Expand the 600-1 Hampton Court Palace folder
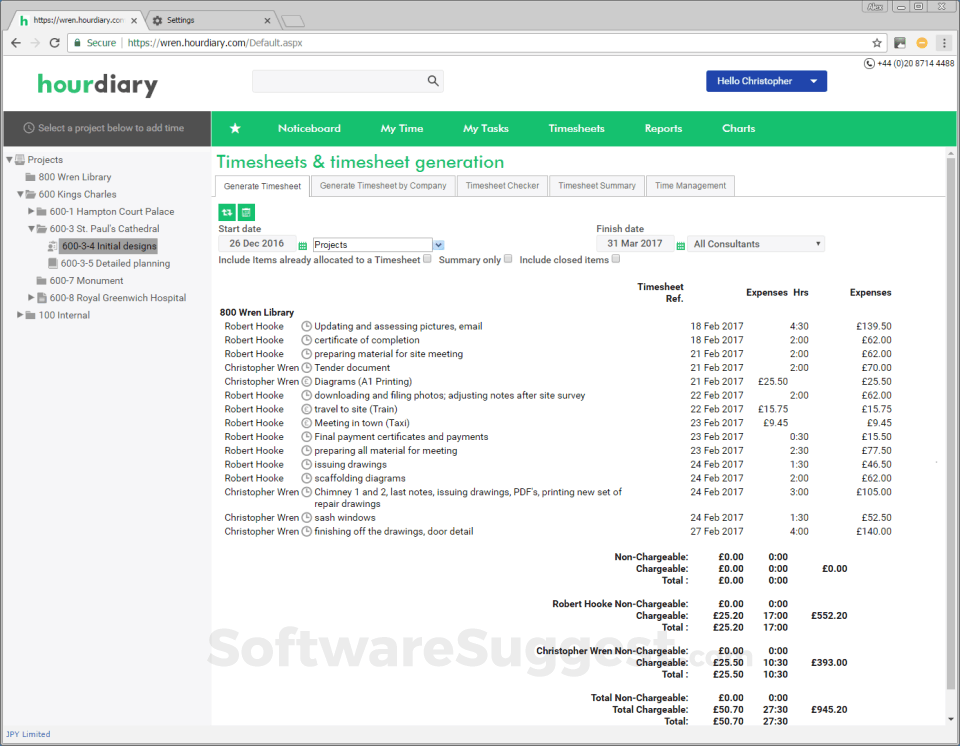This screenshot has width=960, height=746. click(x=31, y=211)
